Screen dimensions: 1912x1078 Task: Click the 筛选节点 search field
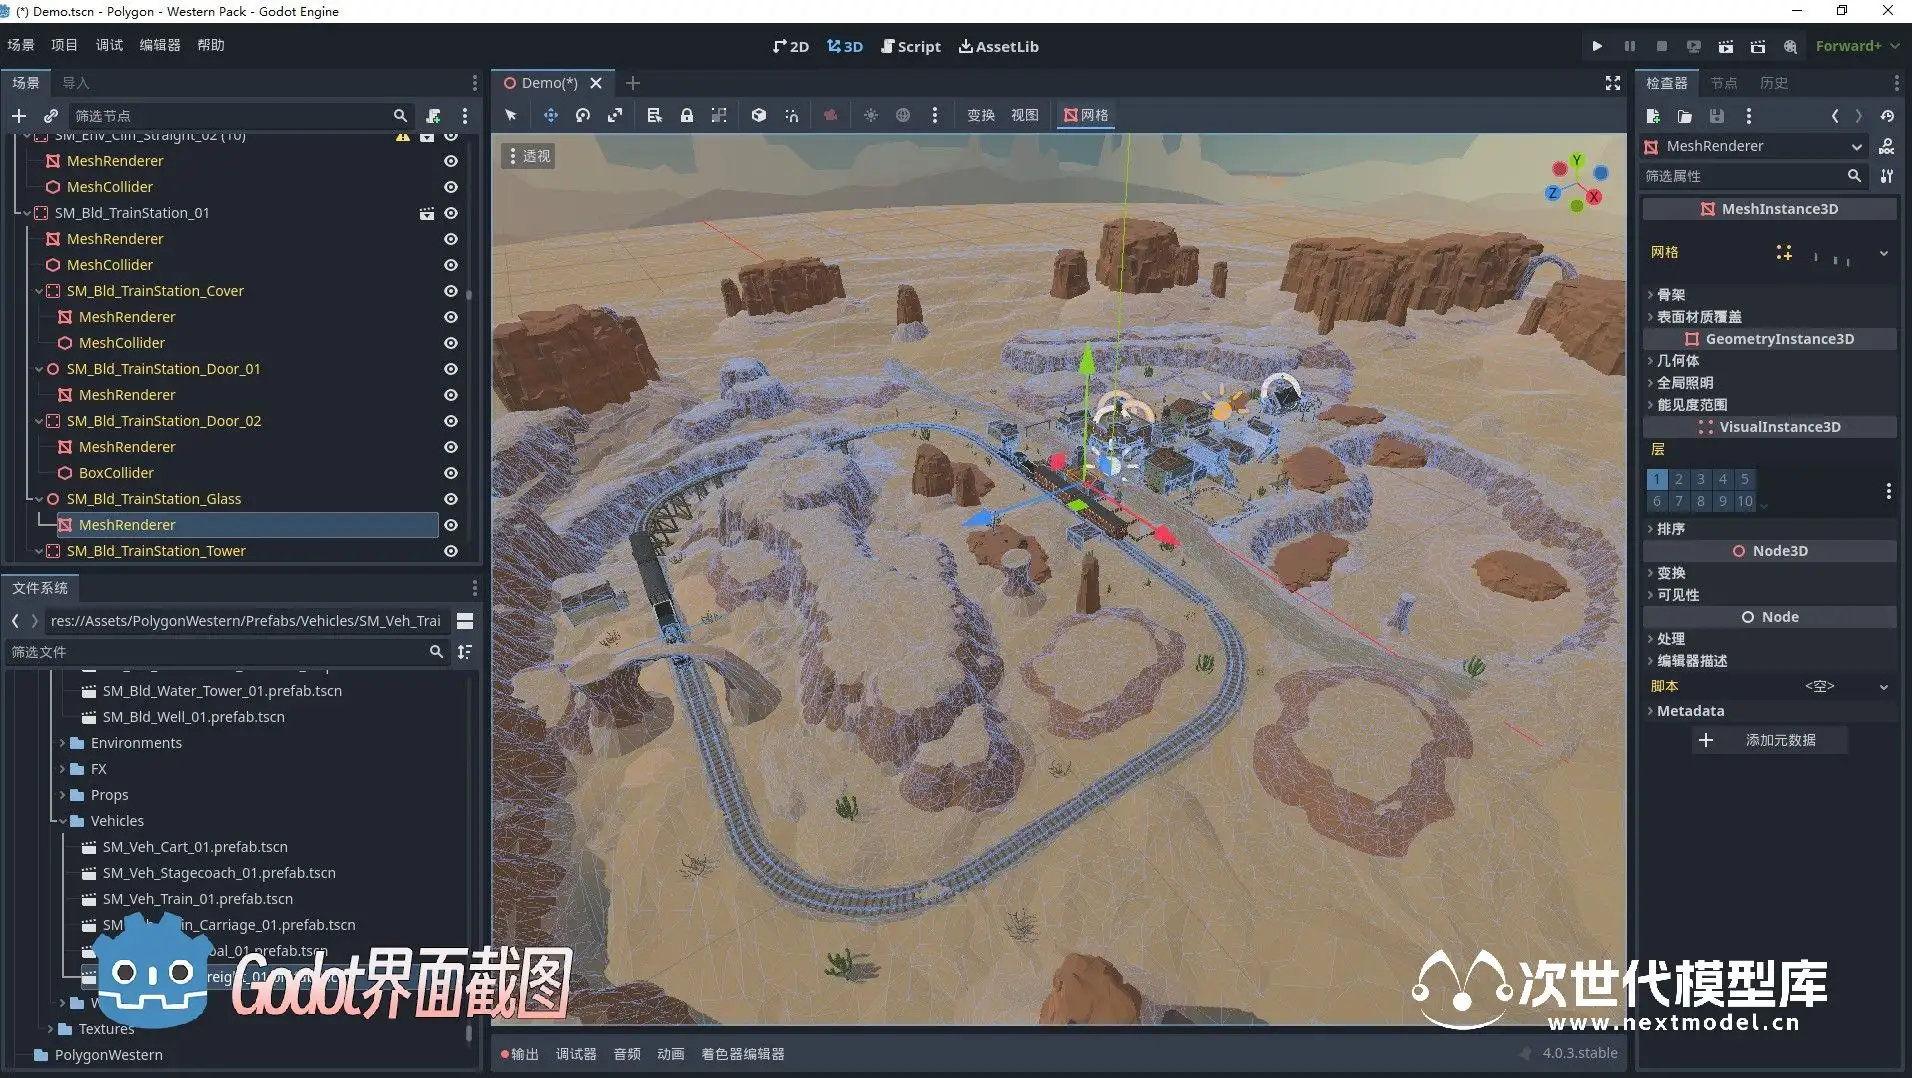[230, 116]
